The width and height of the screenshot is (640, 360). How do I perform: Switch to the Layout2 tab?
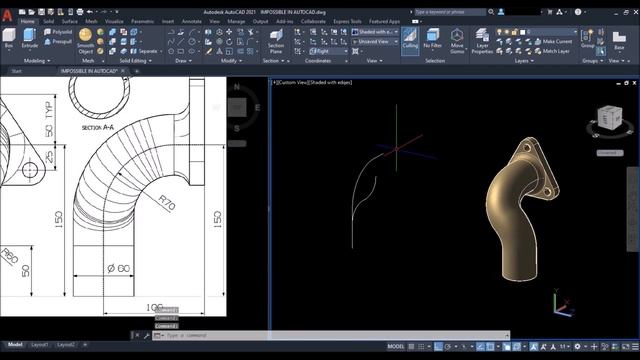click(x=66, y=345)
